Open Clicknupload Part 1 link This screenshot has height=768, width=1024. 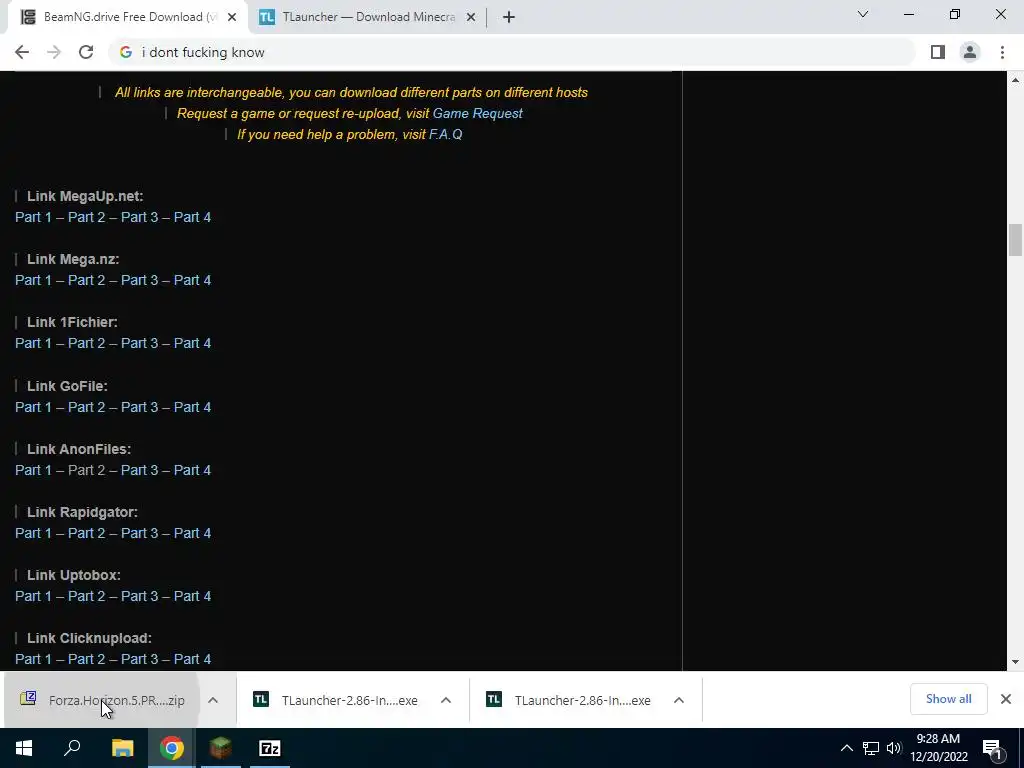[33, 659]
